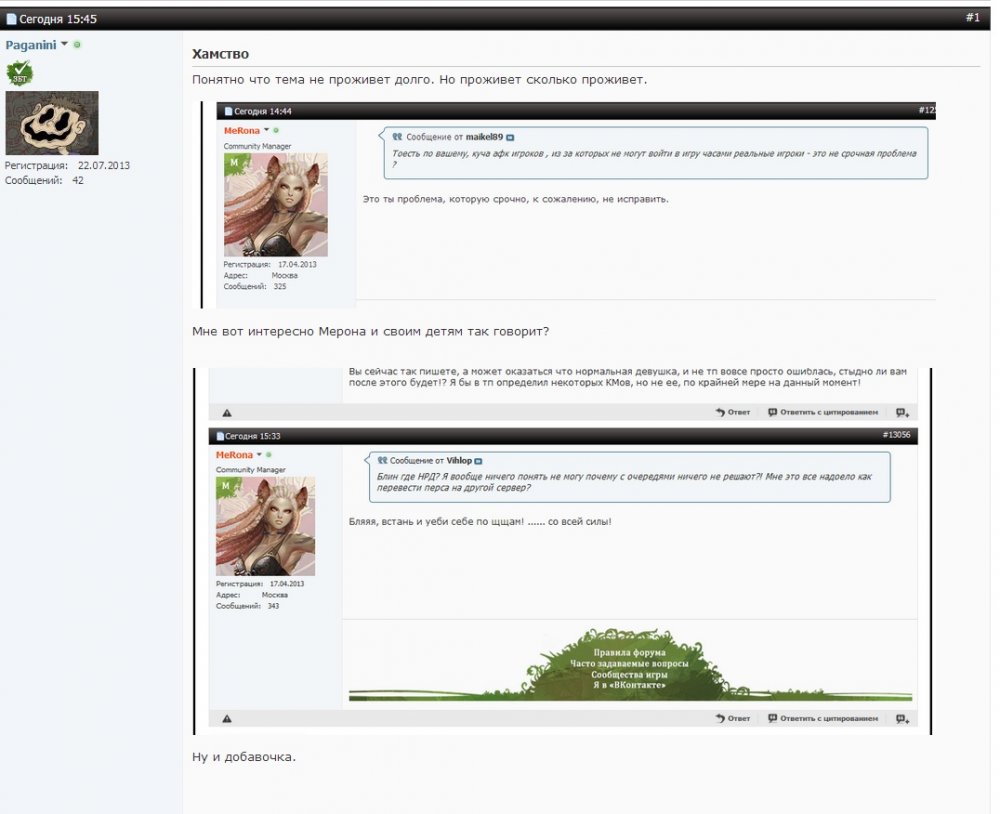
Task: Expand MeRona user menu in 14:44 post
Action: pyautogui.click(x=266, y=131)
